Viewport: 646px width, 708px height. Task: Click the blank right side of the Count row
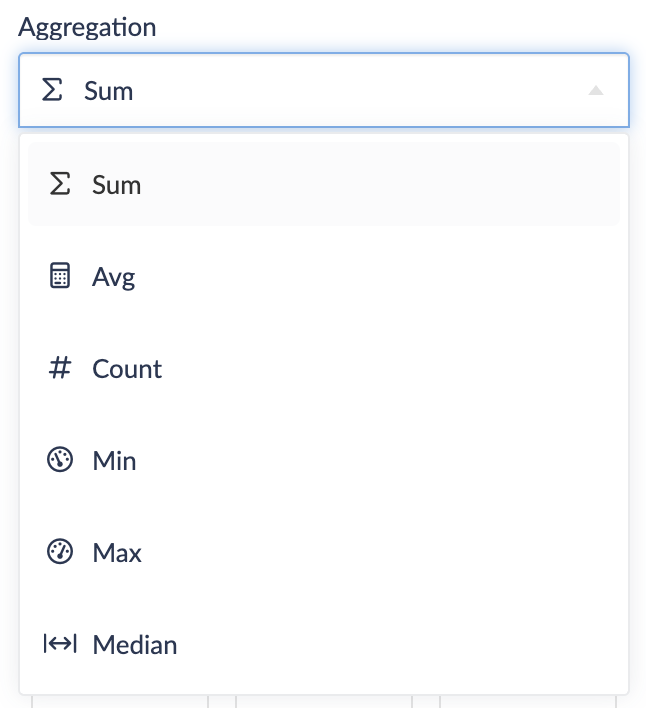(x=450, y=369)
